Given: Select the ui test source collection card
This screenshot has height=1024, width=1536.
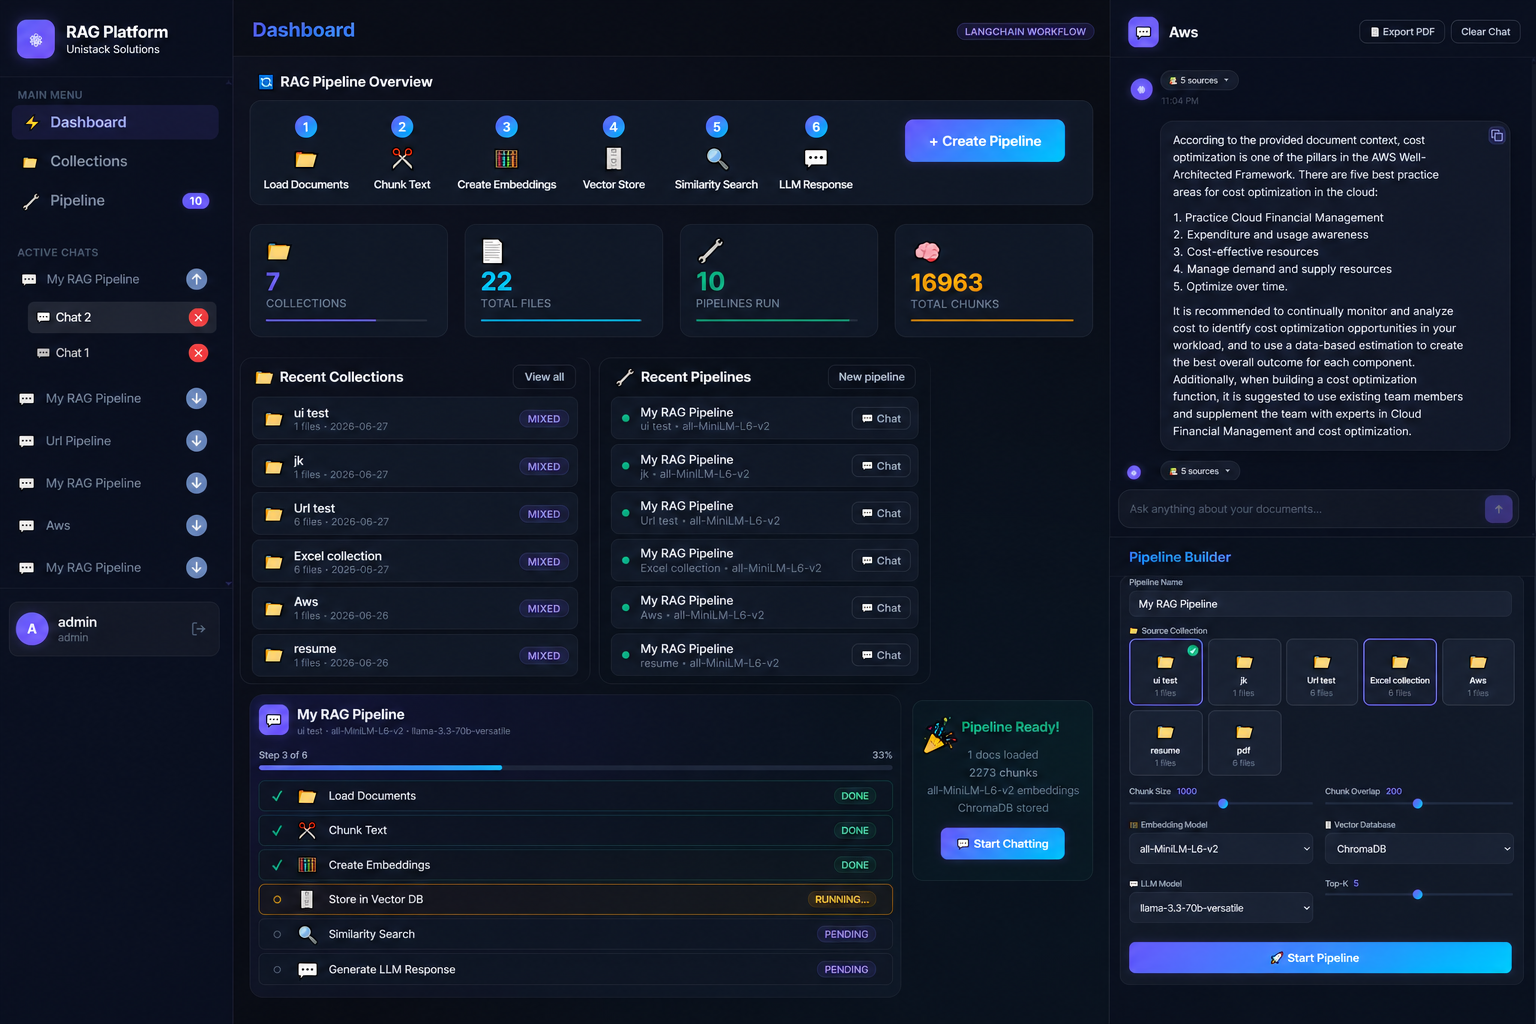Looking at the screenshot, I should click(1165, 672).
